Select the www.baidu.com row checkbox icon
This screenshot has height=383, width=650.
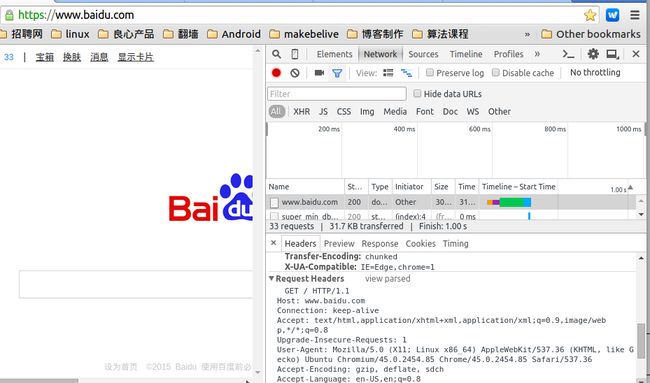(274, 203)
